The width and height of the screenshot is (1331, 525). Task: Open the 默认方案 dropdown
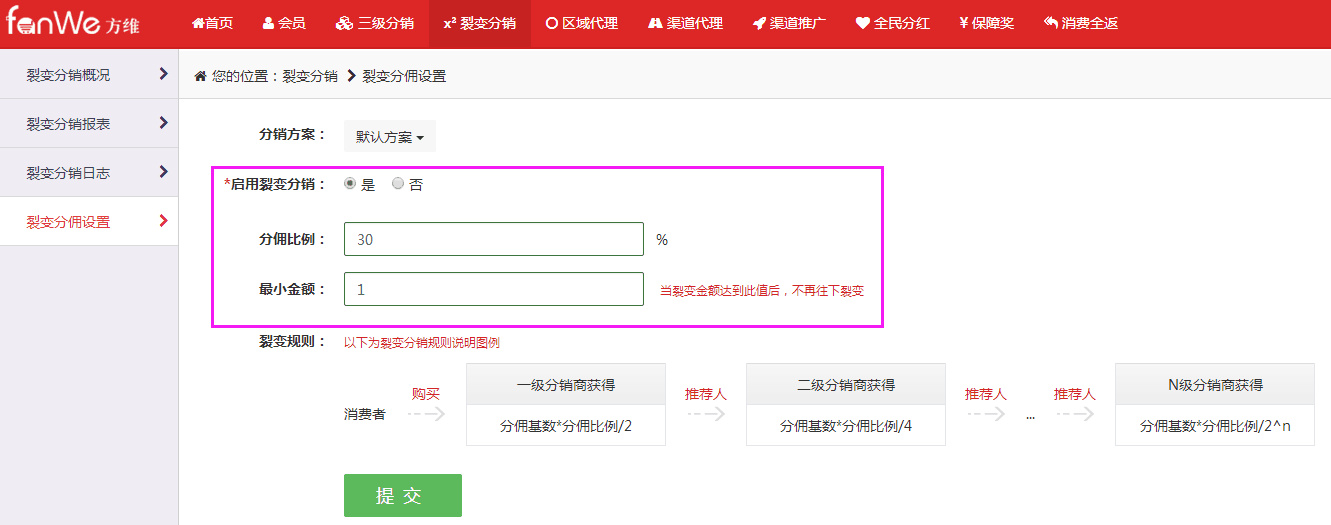pos(389,137)
